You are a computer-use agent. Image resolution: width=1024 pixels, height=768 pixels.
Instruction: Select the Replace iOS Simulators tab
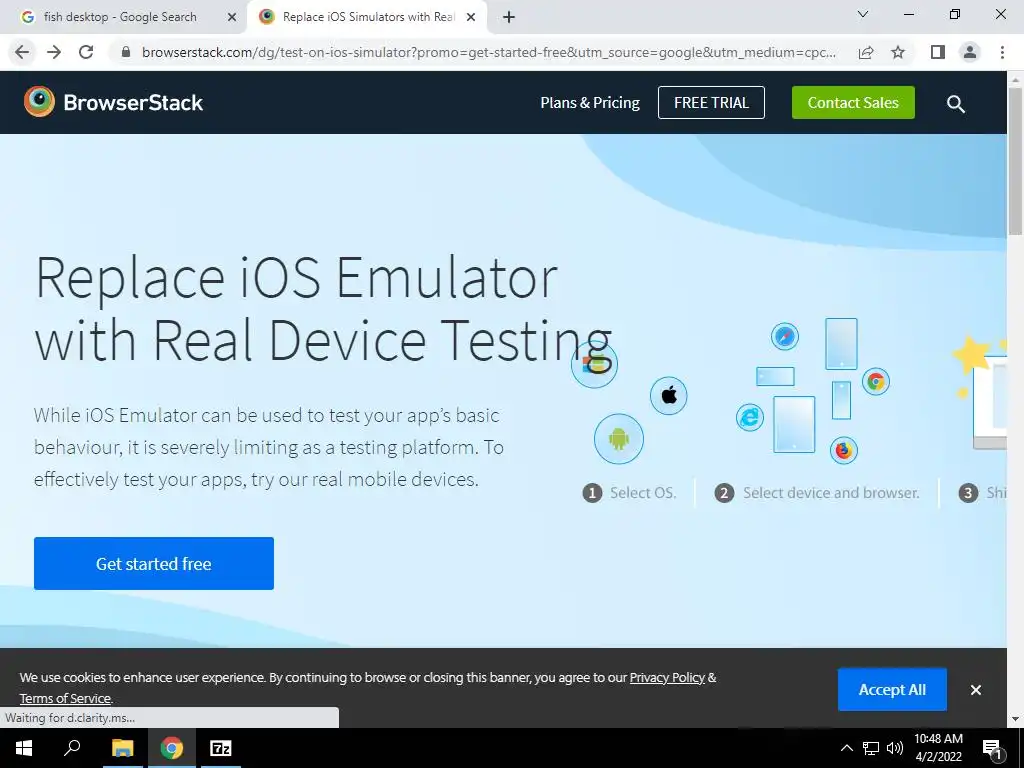(x=367, y=17)
